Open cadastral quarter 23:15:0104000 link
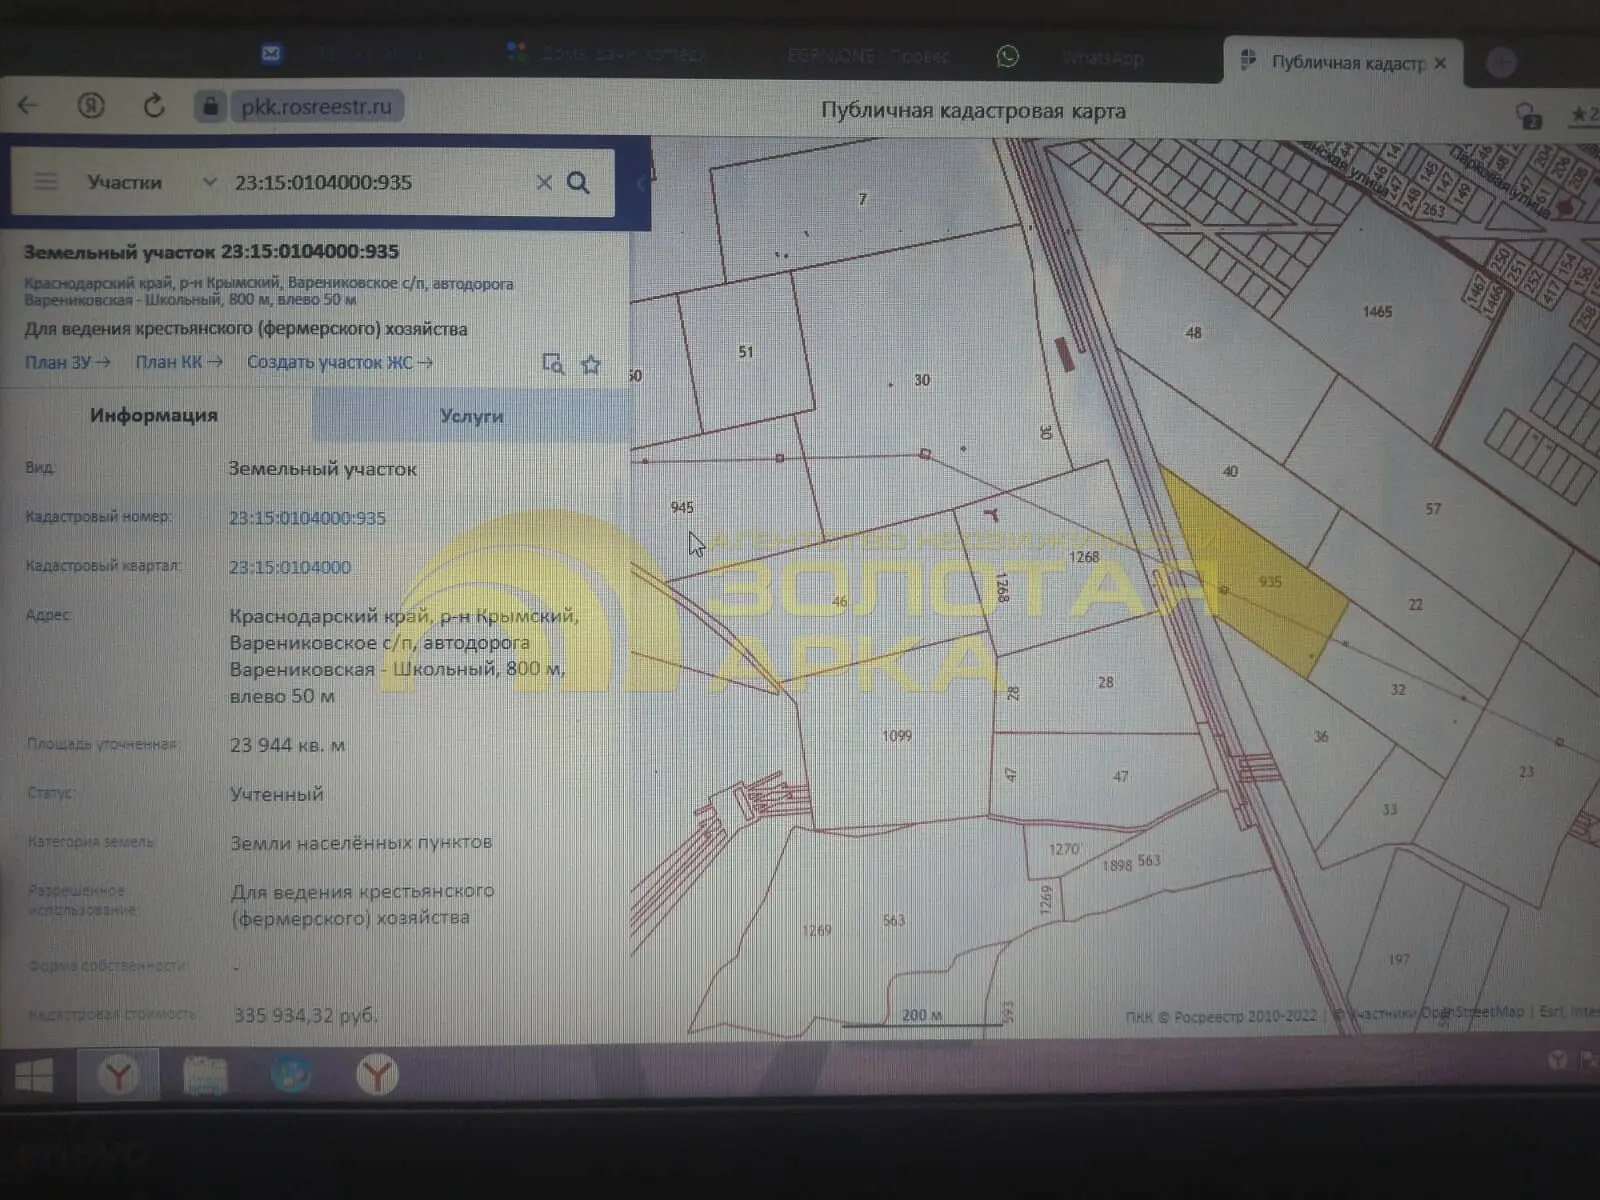 [290, 567]
